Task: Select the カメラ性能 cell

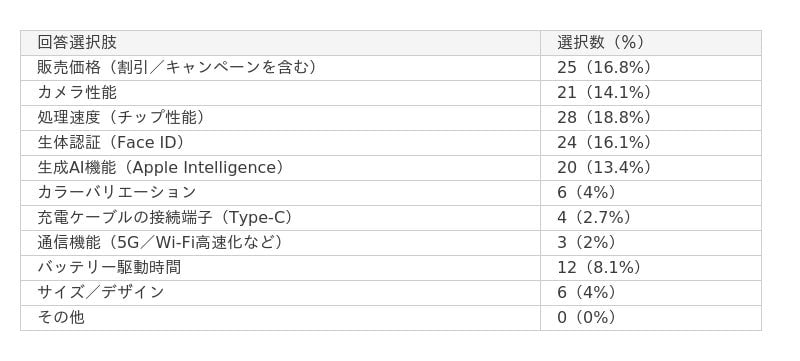Action: tap(280, 93)
